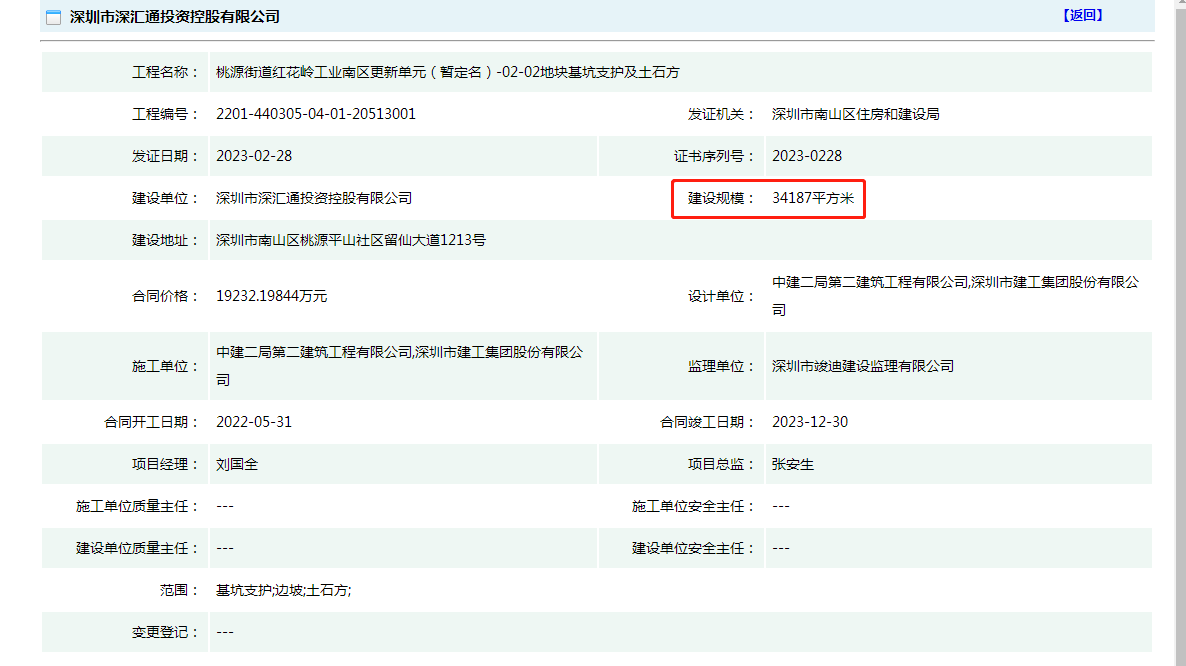Select the project name text starting with 桃源街道红花岭
Screen dimensions: 1186x666
point(448,73)
